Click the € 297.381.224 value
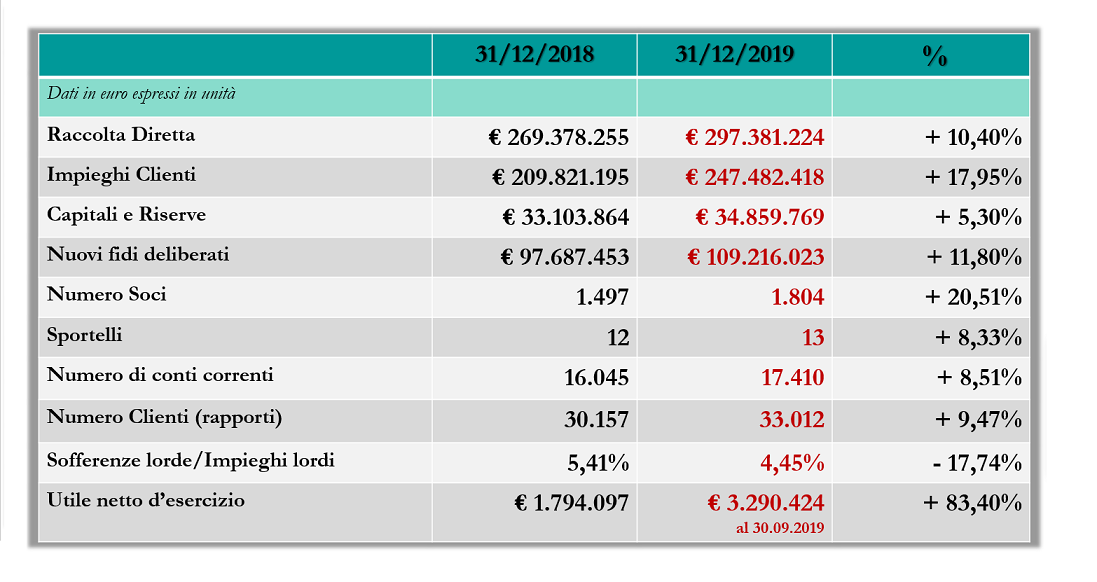This screenshot has width=1097, height=582. [755, 137]
